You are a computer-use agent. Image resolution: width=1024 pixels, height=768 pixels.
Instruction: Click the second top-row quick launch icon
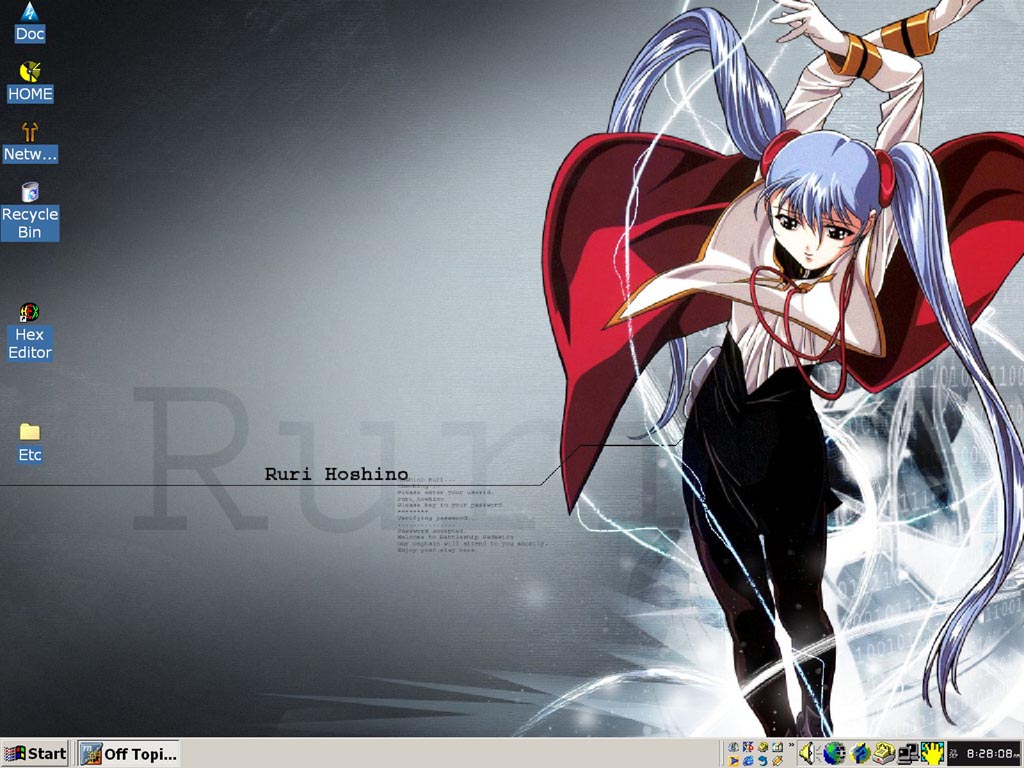pyautogui.click(x=748, y=746)
